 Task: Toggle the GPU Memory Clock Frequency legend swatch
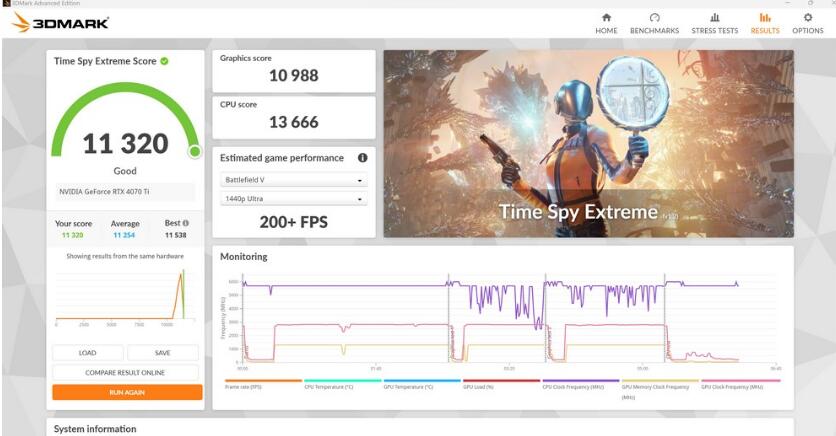tap(660, 381)
